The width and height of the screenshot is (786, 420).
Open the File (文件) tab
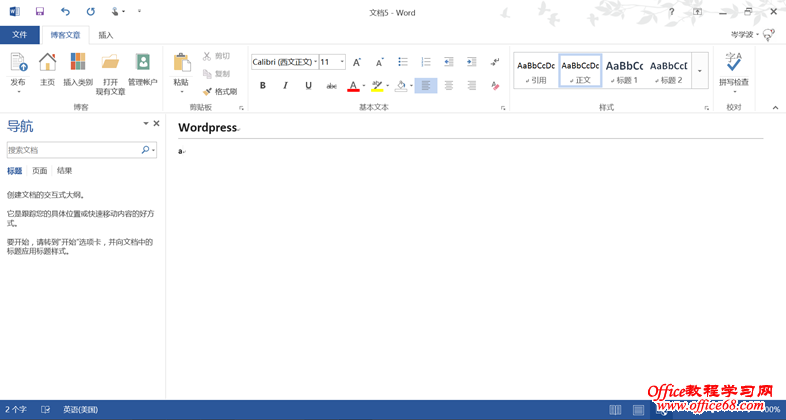point(20,35)
